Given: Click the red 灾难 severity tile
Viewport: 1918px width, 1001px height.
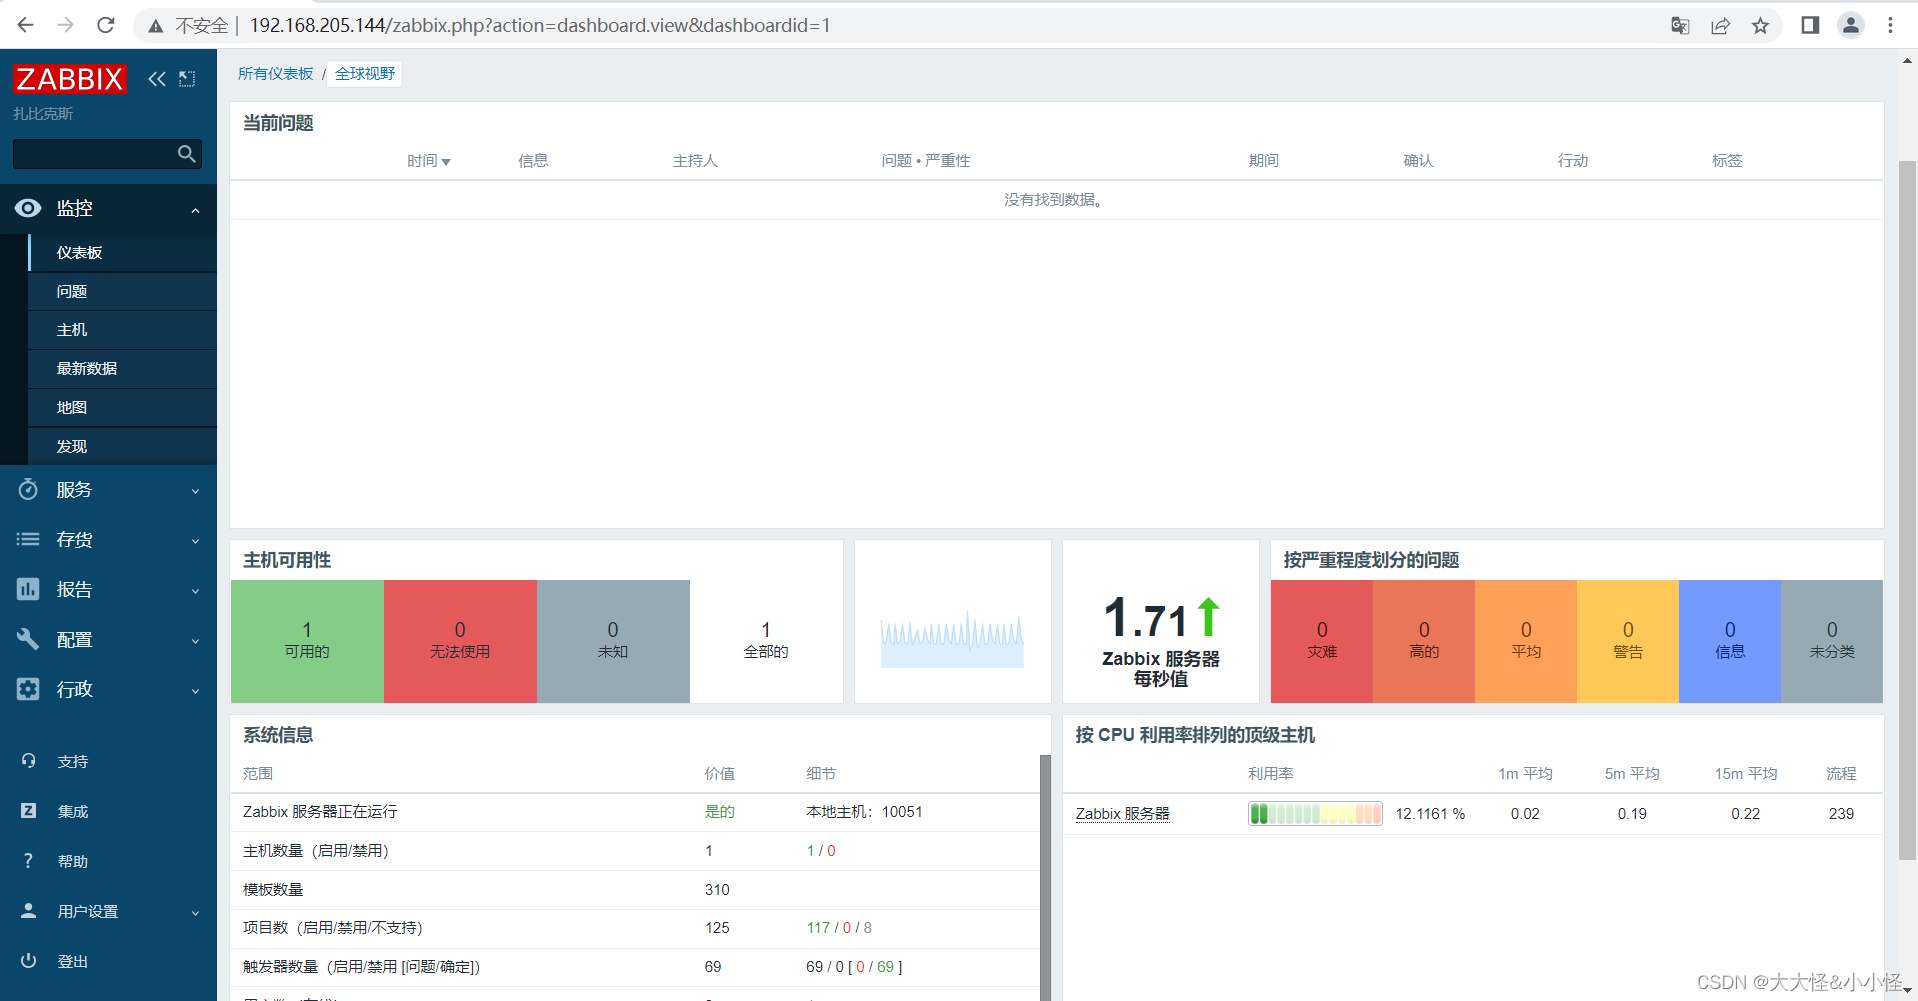Looking at the screenshot, I should (x=1322, y=641).
